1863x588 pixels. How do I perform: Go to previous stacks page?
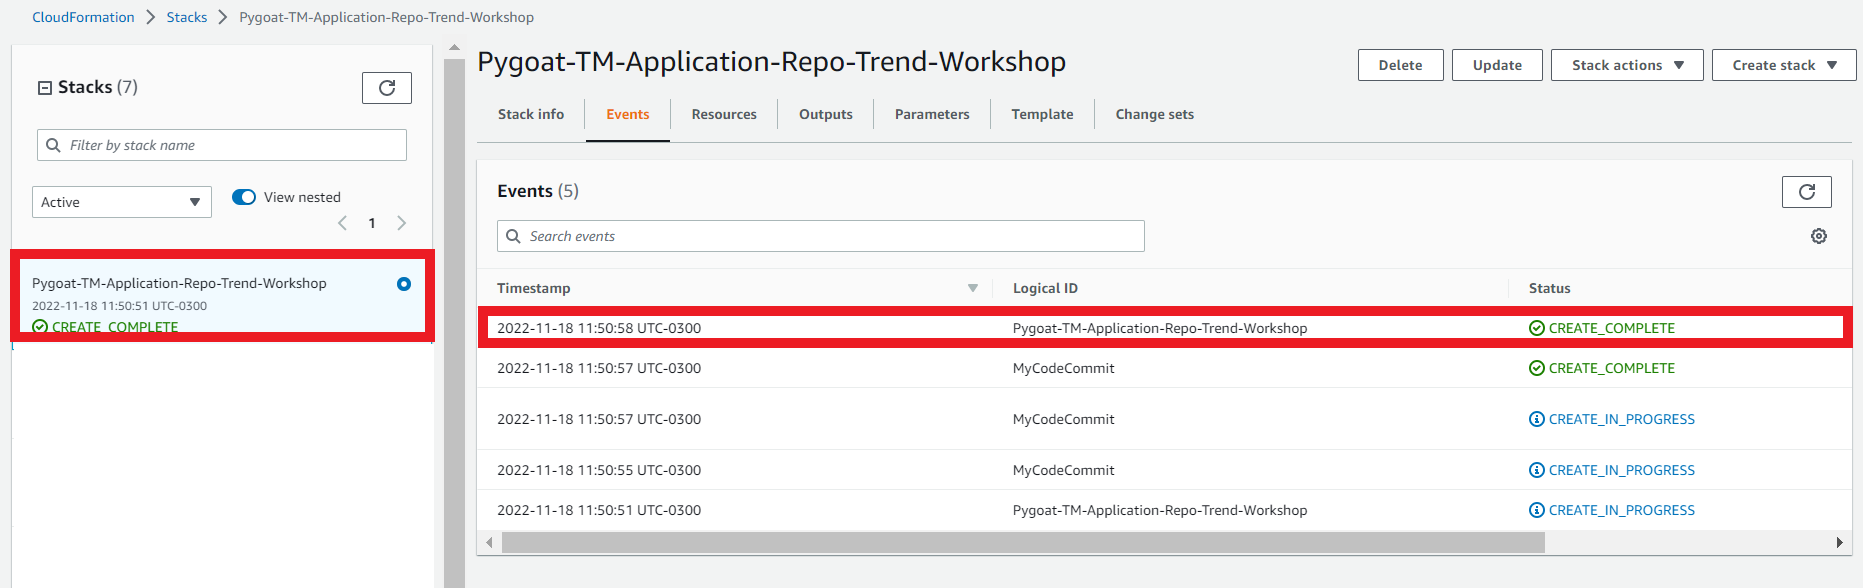point(342,223)
